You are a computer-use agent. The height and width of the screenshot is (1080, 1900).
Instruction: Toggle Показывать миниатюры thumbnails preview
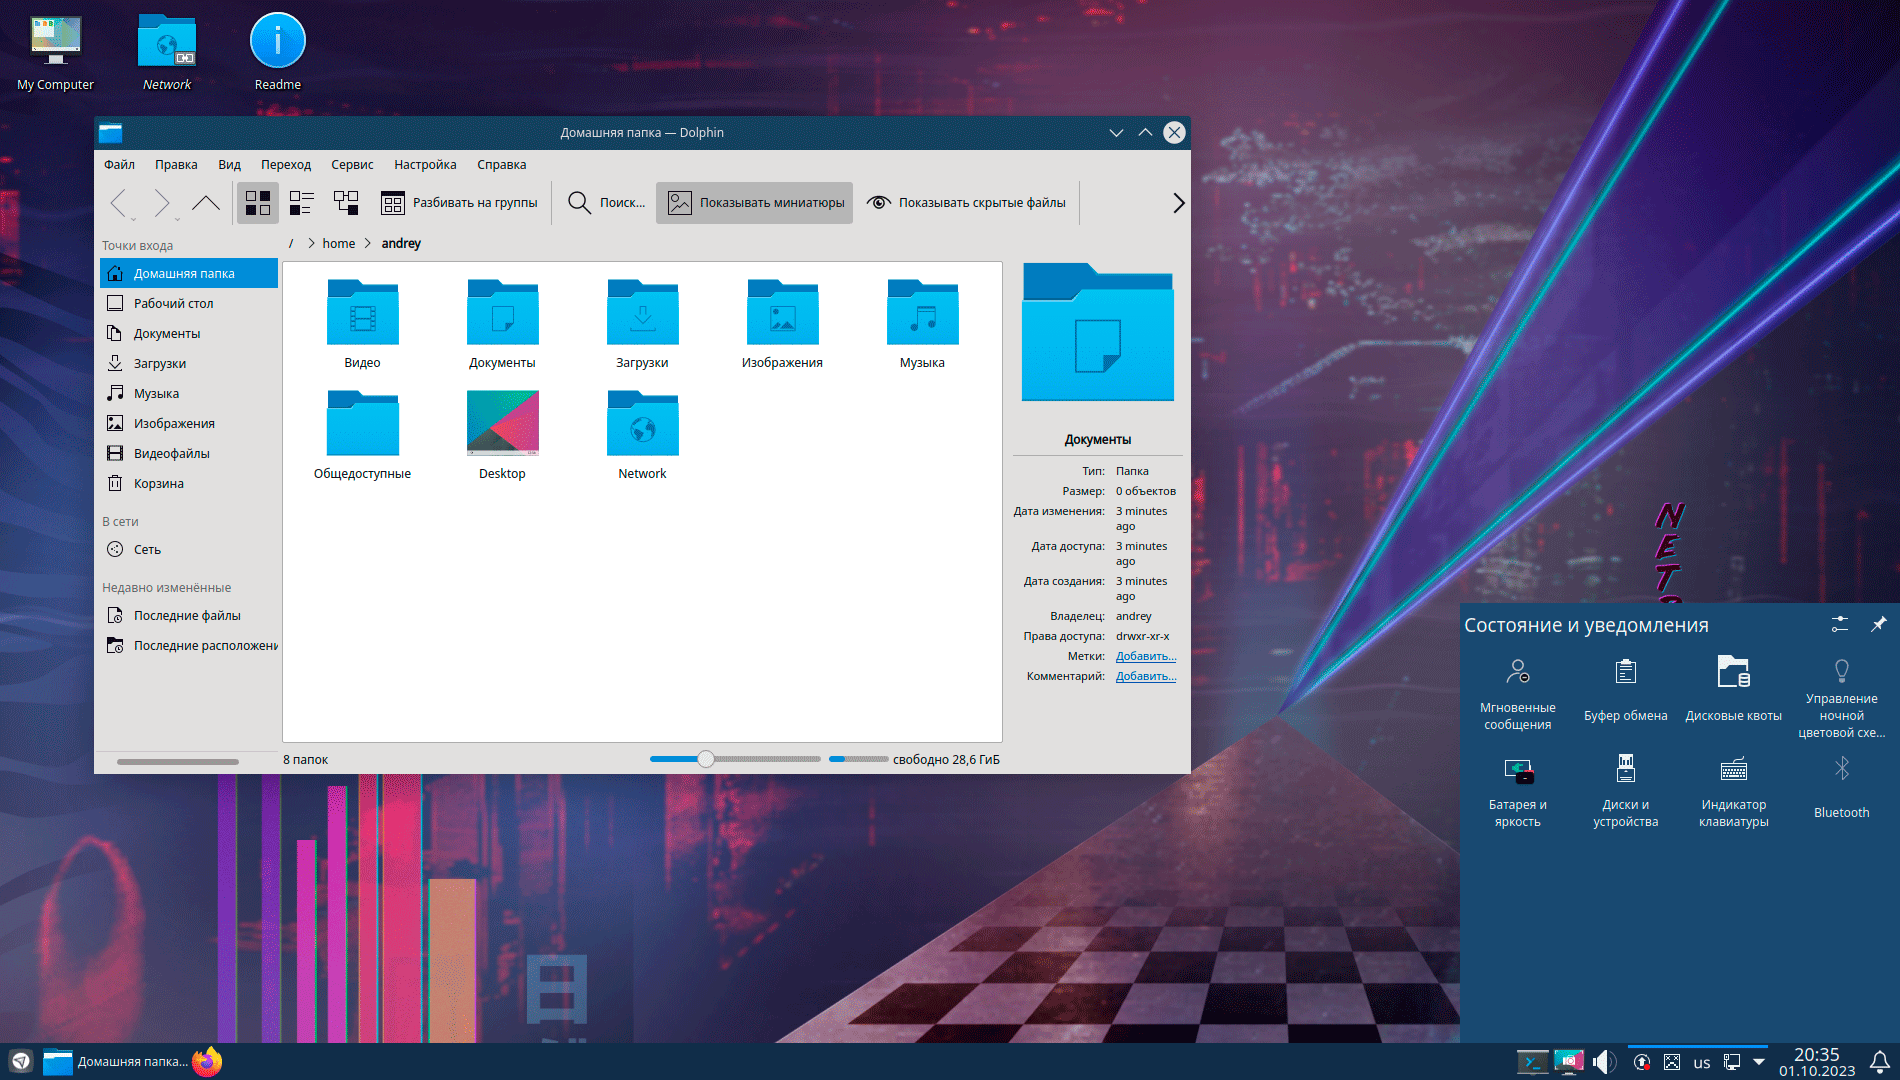(755, 203)
